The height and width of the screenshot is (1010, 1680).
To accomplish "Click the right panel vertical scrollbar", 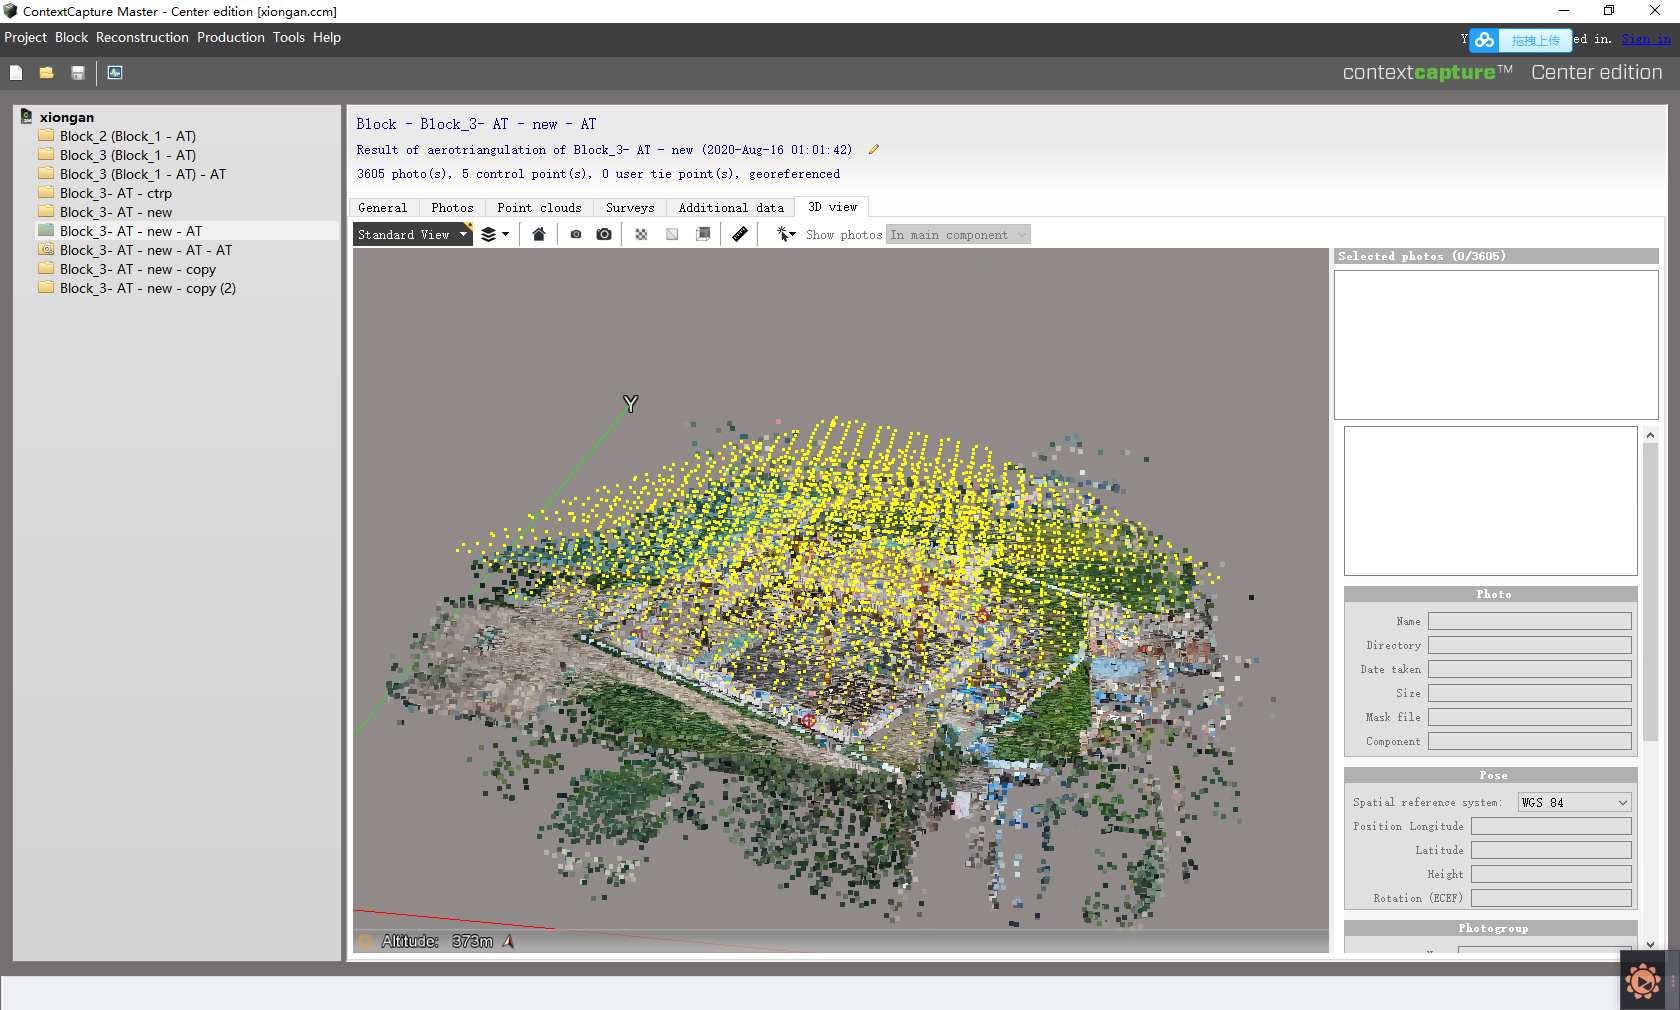I will click(1650, 590).
